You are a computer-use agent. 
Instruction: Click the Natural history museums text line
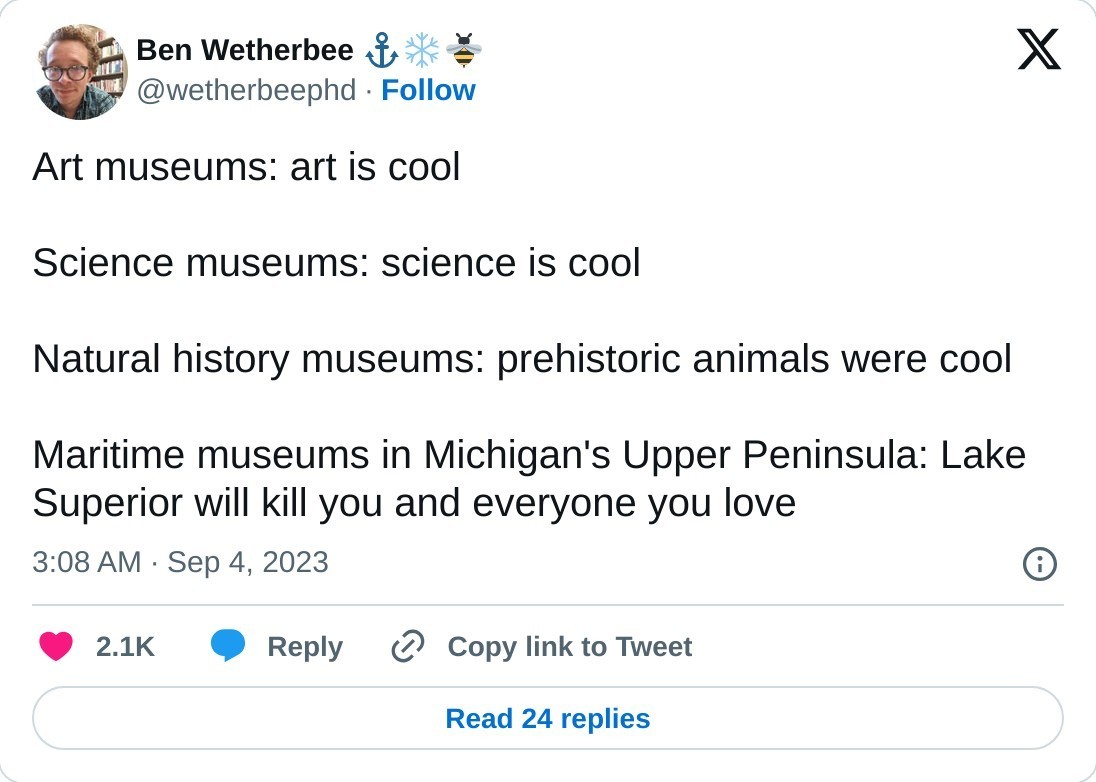521,358
